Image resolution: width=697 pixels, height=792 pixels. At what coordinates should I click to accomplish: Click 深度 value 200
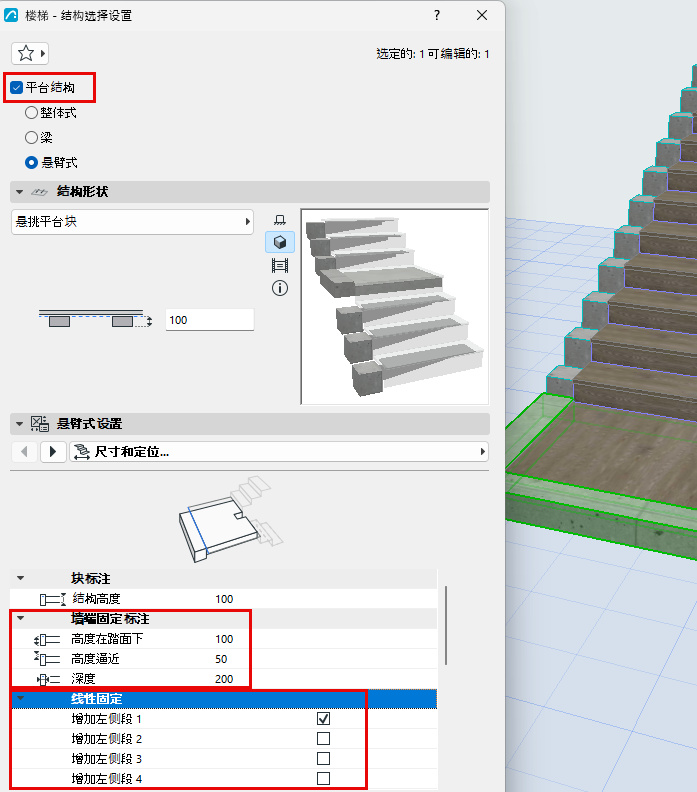[224, 679]
